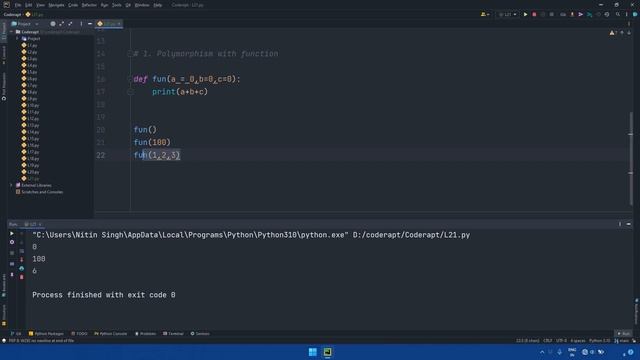640x360 pixels.
Task: Open run configuration L21 dropdown
Action: point(507,14)
